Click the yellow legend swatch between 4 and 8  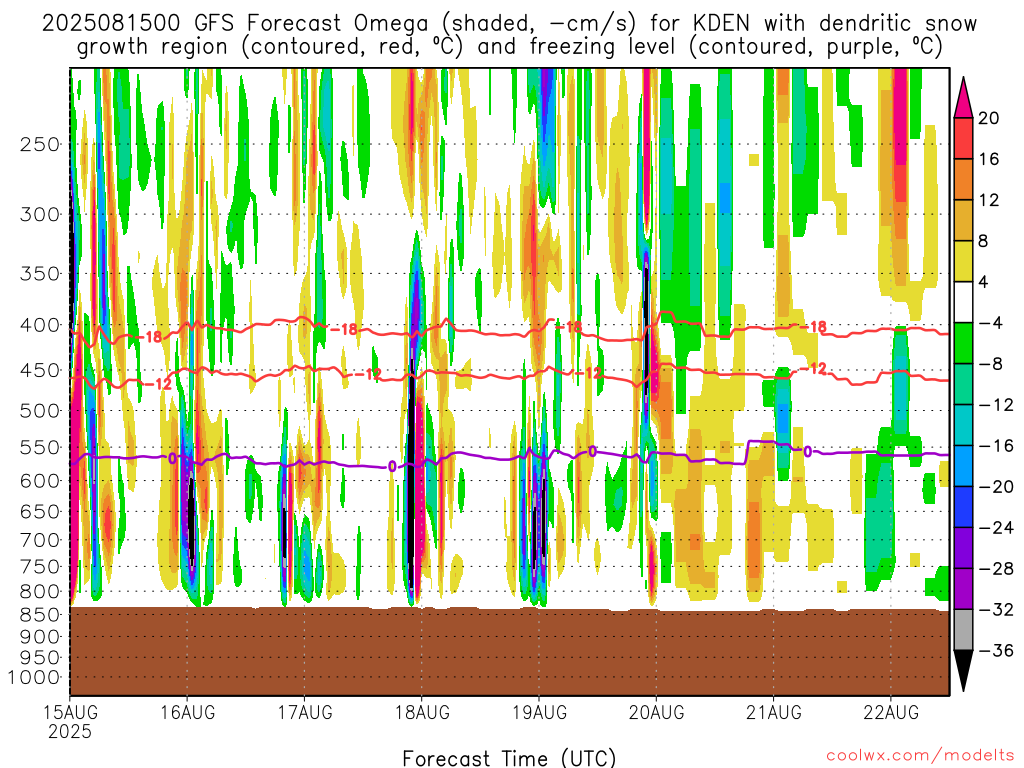click(963, 261)
